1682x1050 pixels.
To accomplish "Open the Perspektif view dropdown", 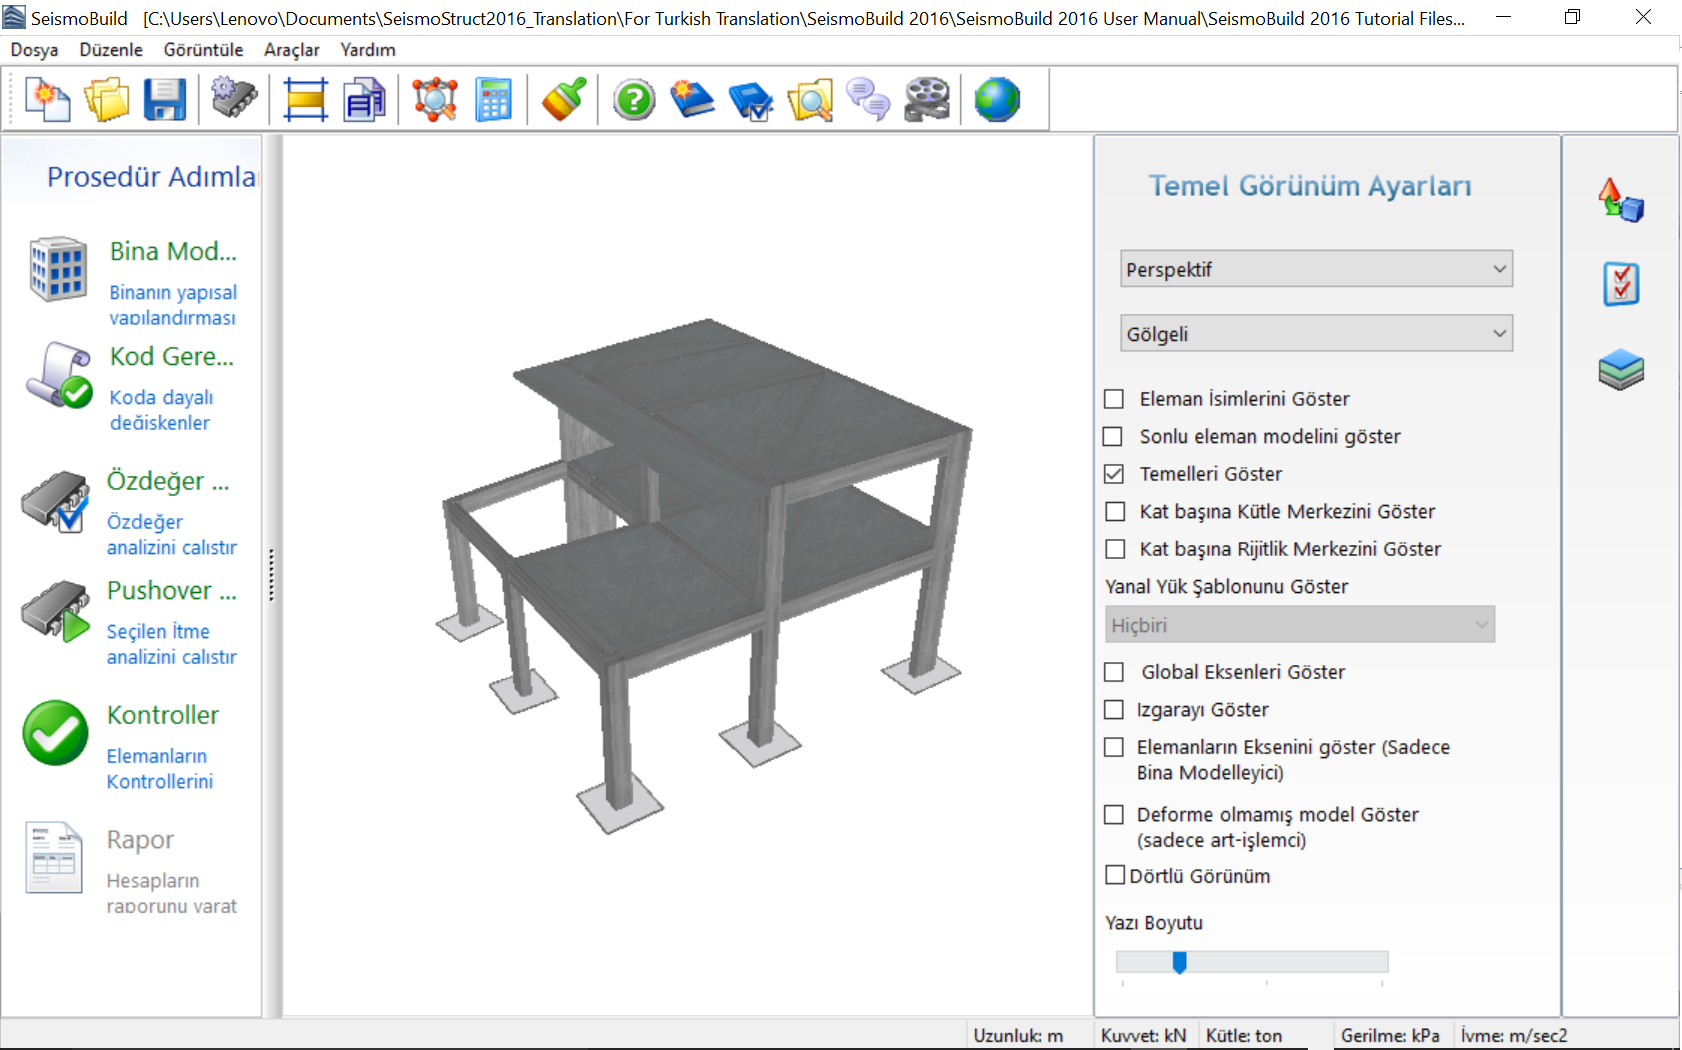I will [1315, 269].
